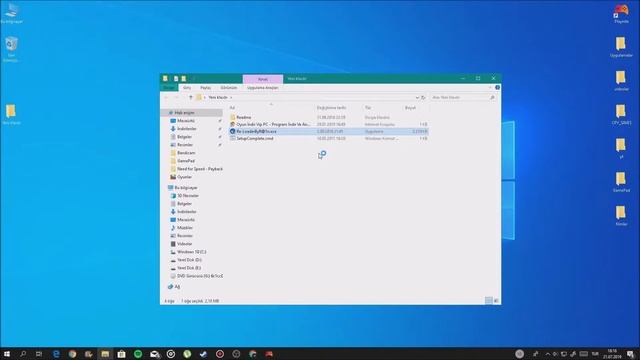Select the filmler desktop folder

621,216
